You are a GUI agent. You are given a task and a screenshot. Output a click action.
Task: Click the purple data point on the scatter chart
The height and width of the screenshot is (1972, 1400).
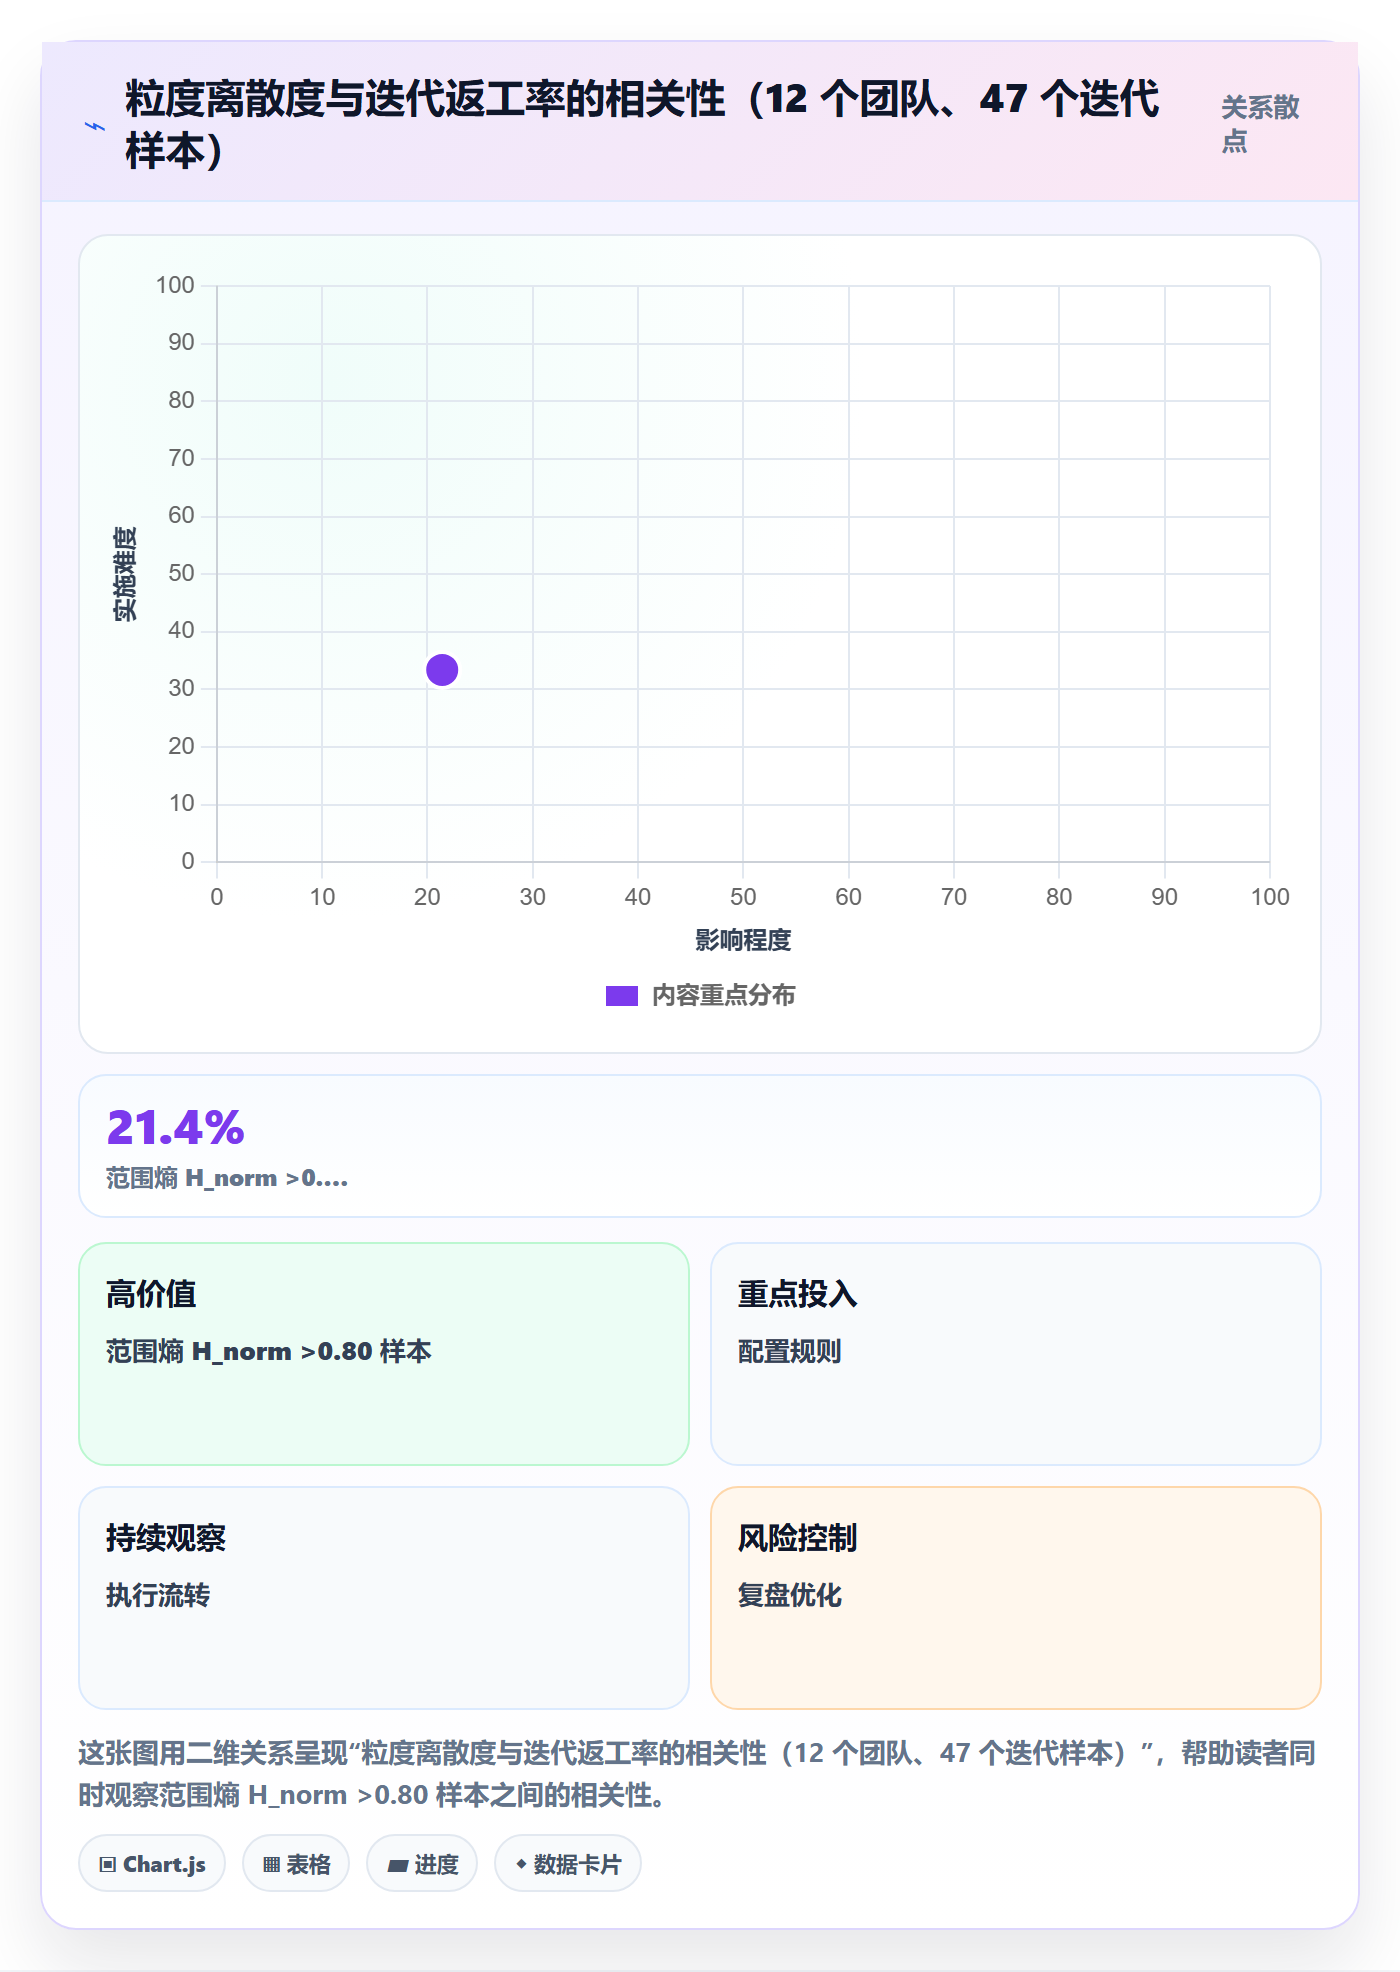(442, 670)
